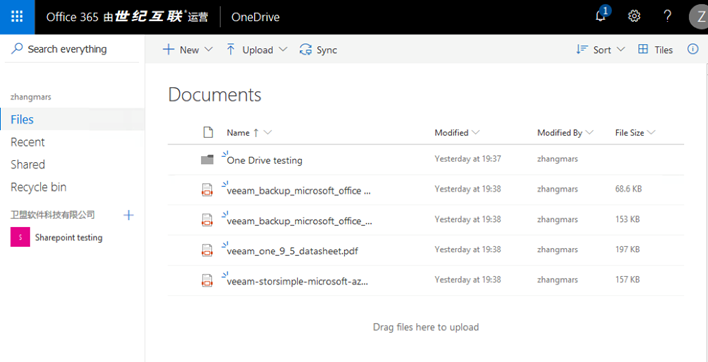Open the user account avatar Z
This screenshot has width=708, height=362.
click(x=699, y=17)
